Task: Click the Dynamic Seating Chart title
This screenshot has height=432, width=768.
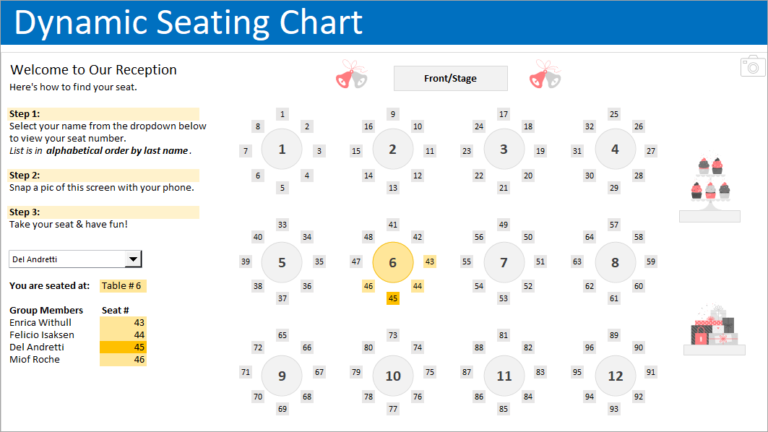Action: point(188,23)
